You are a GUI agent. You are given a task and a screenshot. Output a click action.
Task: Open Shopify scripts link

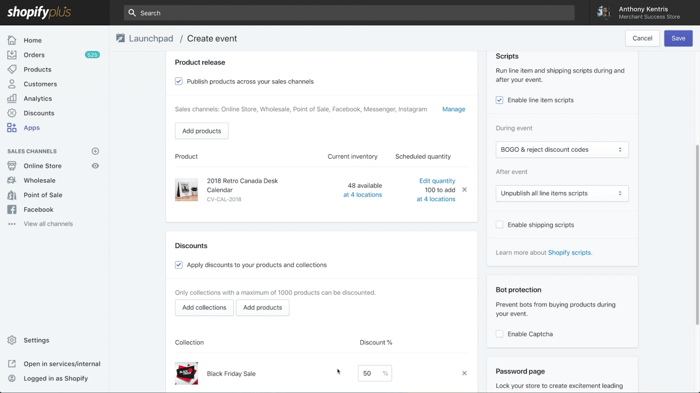pyautogui.click(x=570, y=252)
